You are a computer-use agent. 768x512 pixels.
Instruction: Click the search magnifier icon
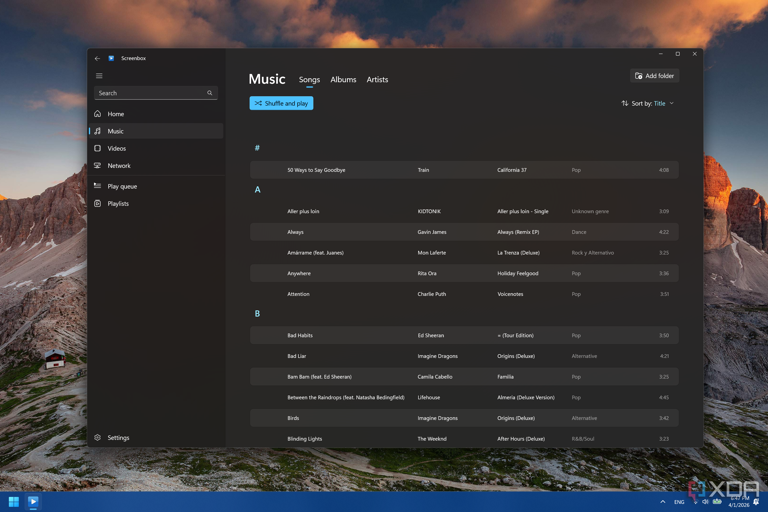pyautogui.click(x=210, y=93)
